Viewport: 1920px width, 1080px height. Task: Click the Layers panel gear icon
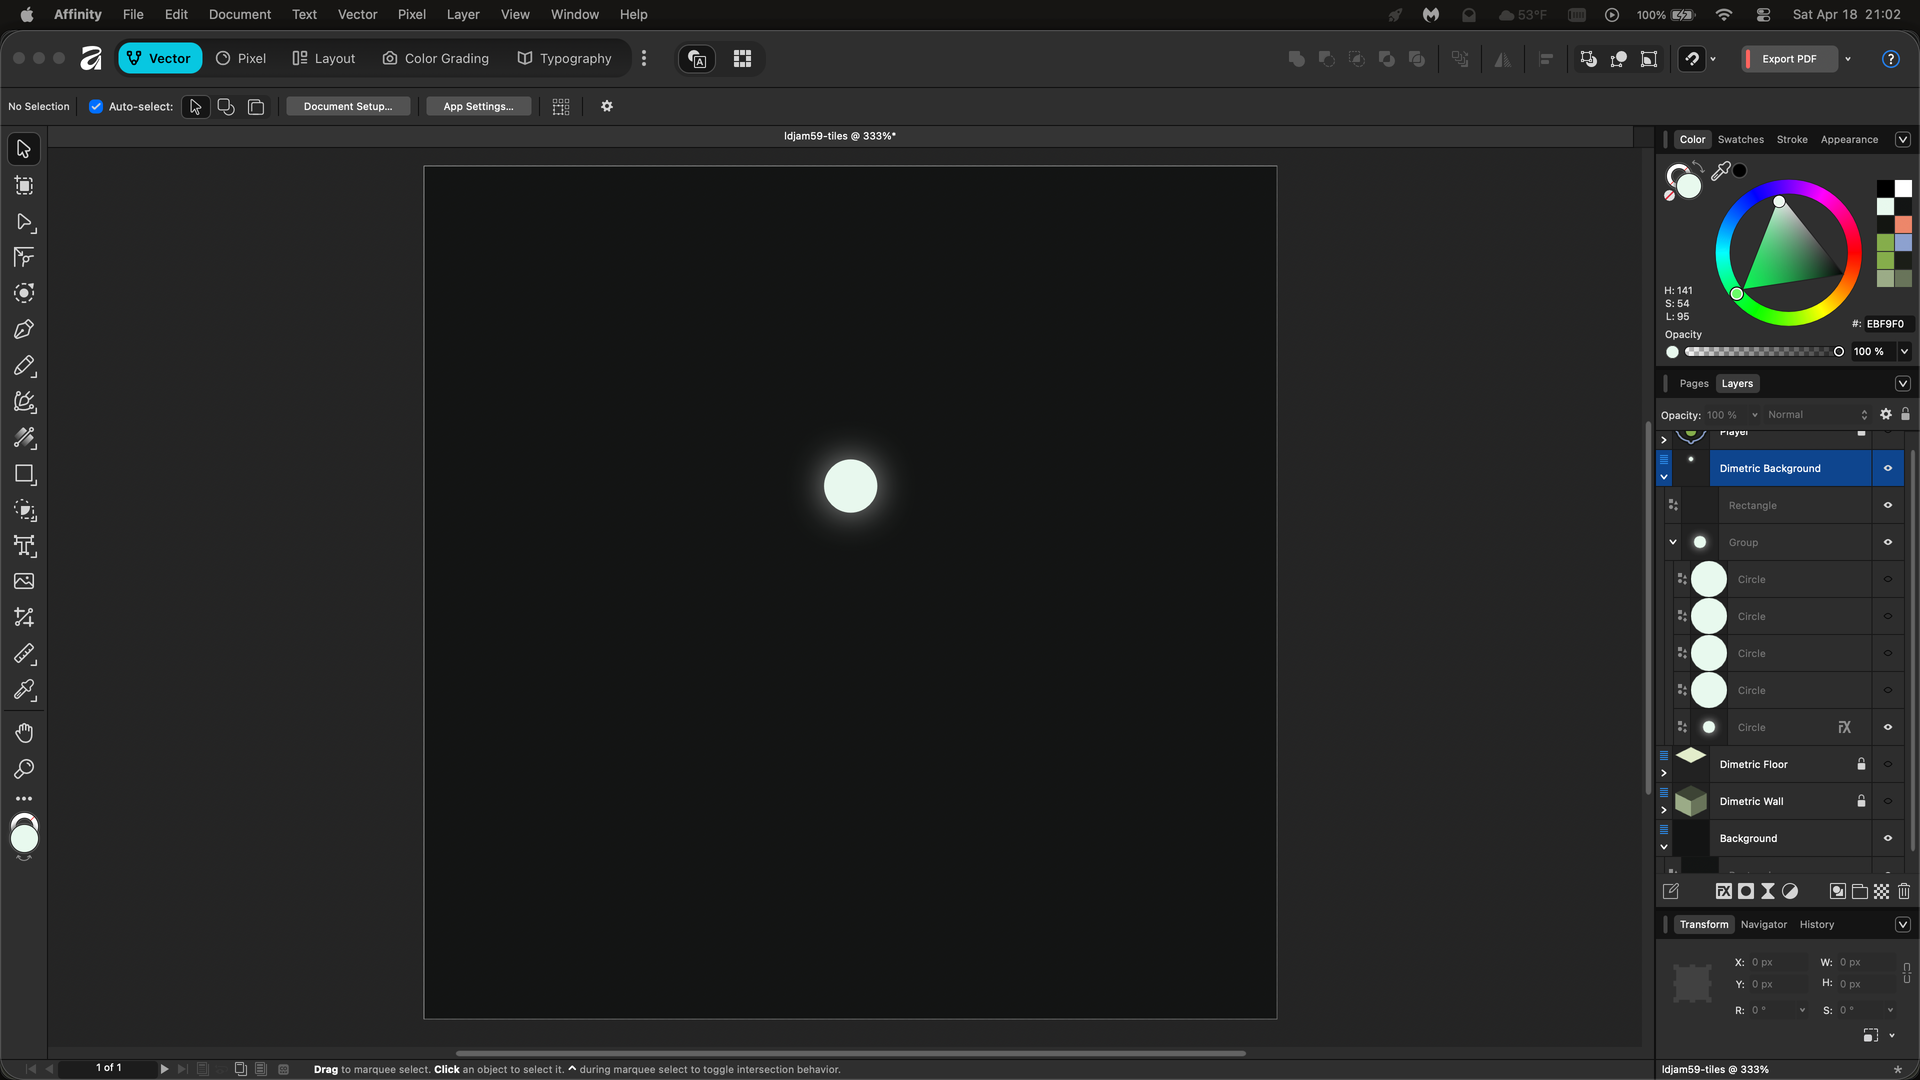[1886, 414]
